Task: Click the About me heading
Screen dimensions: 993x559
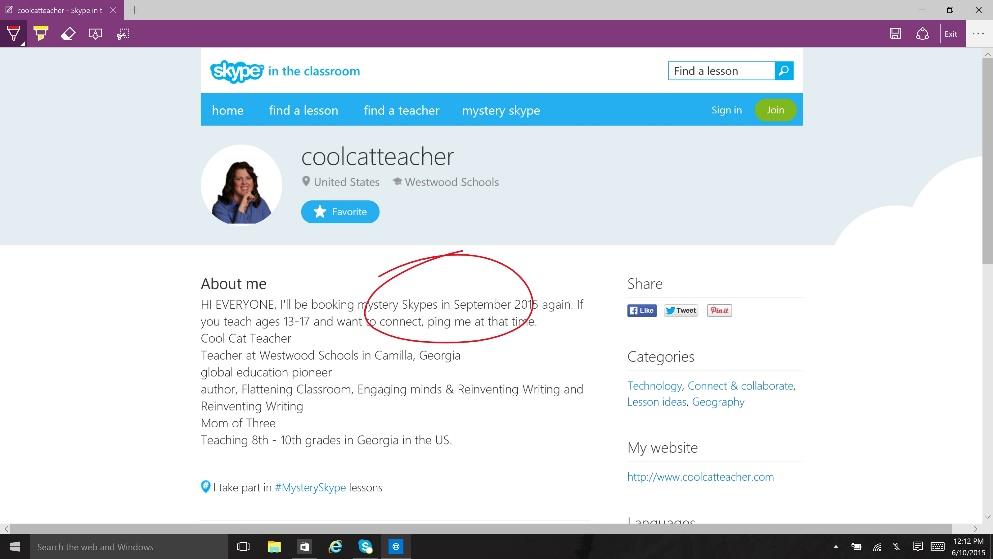Action: [234, 284]
